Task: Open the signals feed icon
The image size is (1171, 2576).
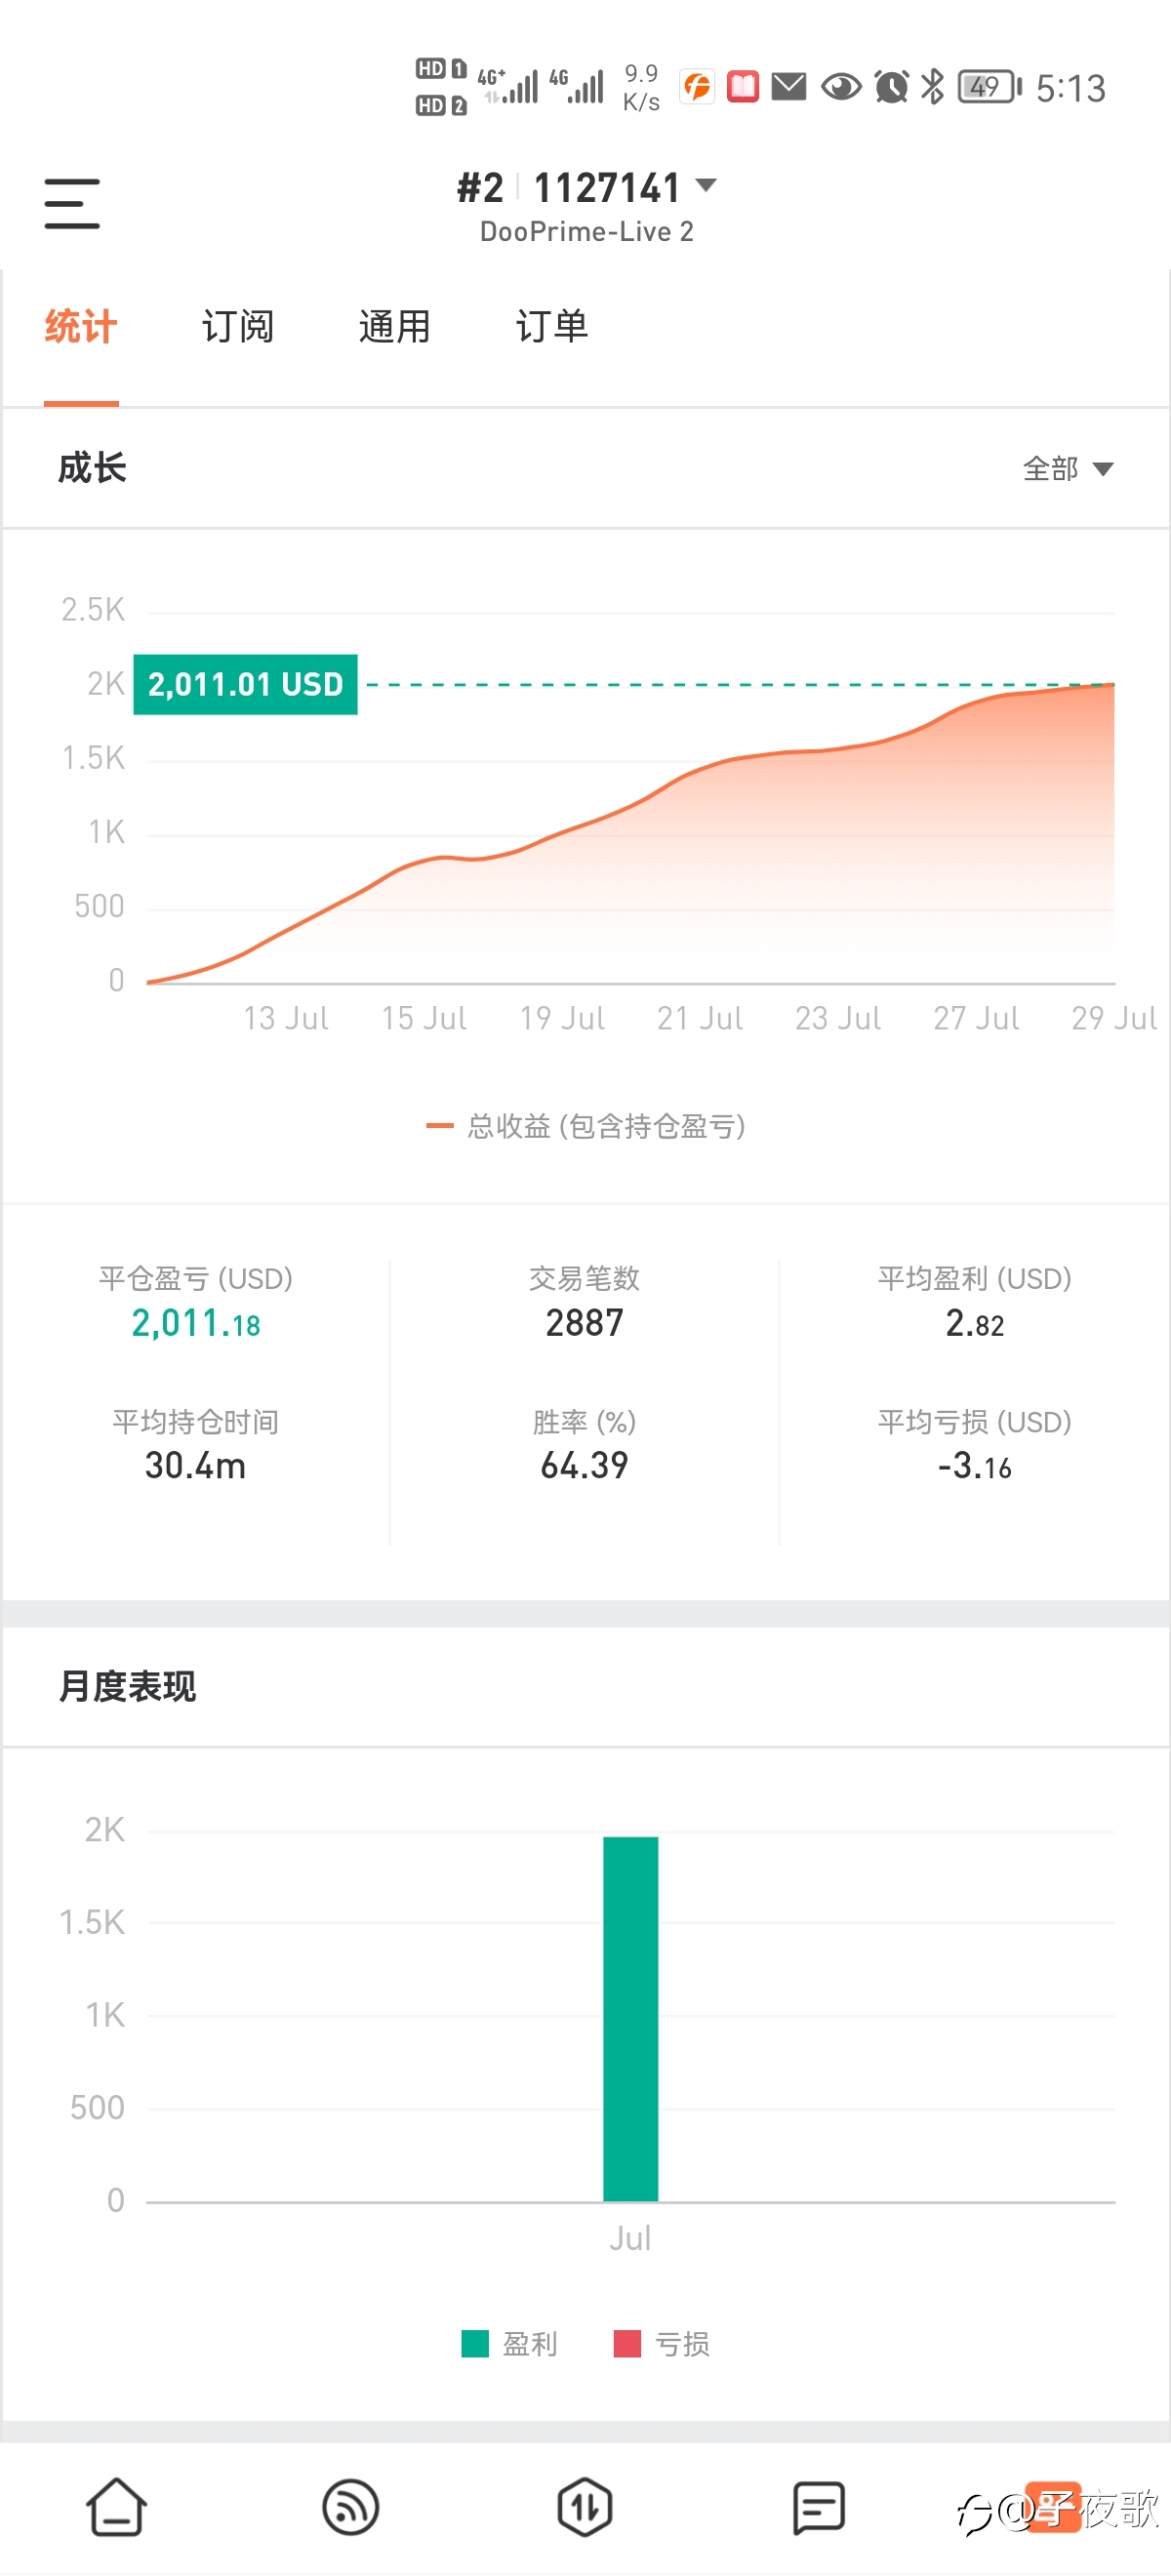Action: [351, 2507]
